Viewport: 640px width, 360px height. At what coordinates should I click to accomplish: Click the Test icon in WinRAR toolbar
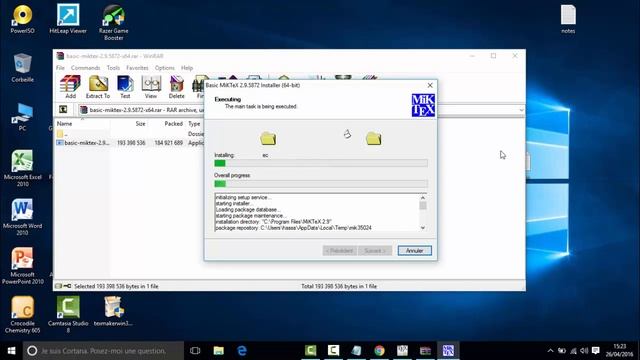tap(125, 87)
